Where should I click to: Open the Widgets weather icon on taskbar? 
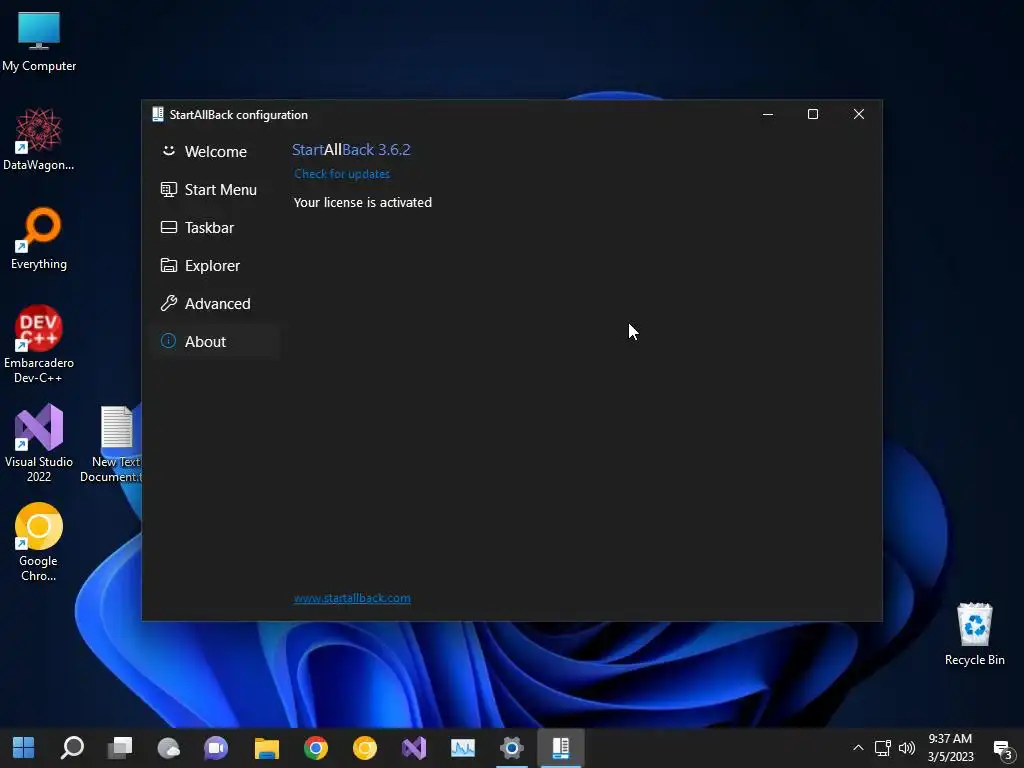[168, 748]
